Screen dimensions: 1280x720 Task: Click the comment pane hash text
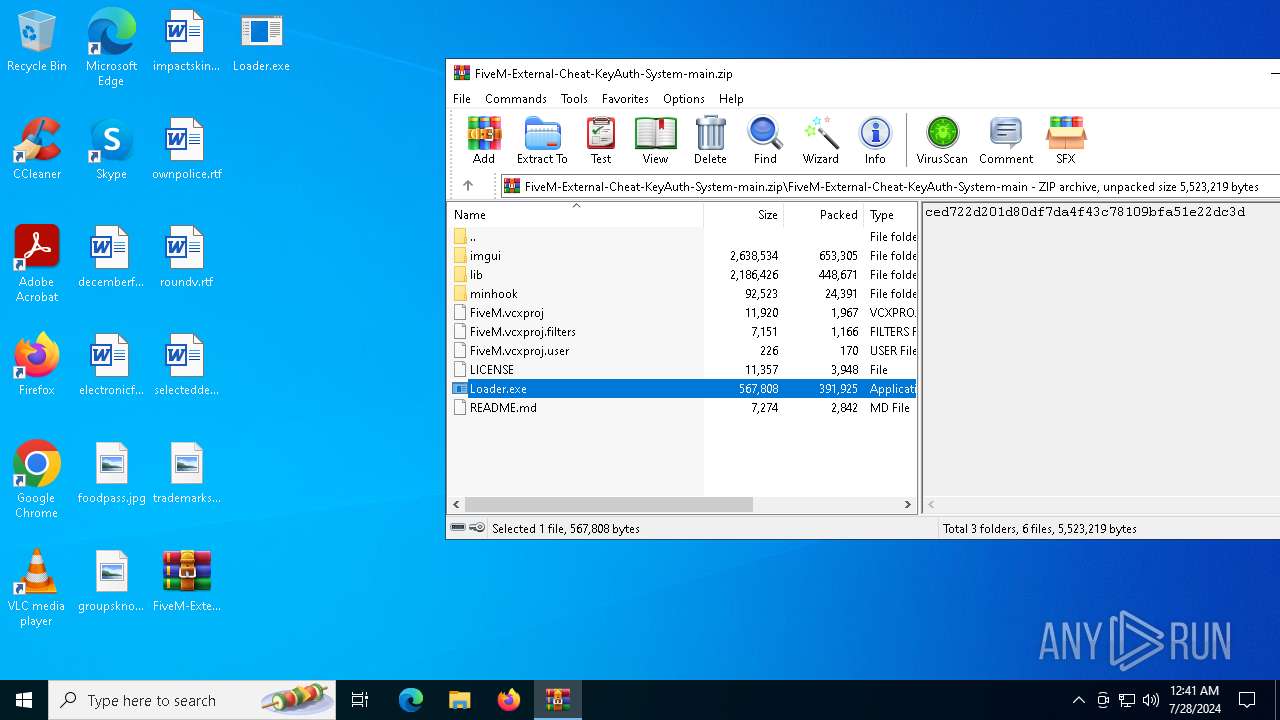(x=1085, y=212)
